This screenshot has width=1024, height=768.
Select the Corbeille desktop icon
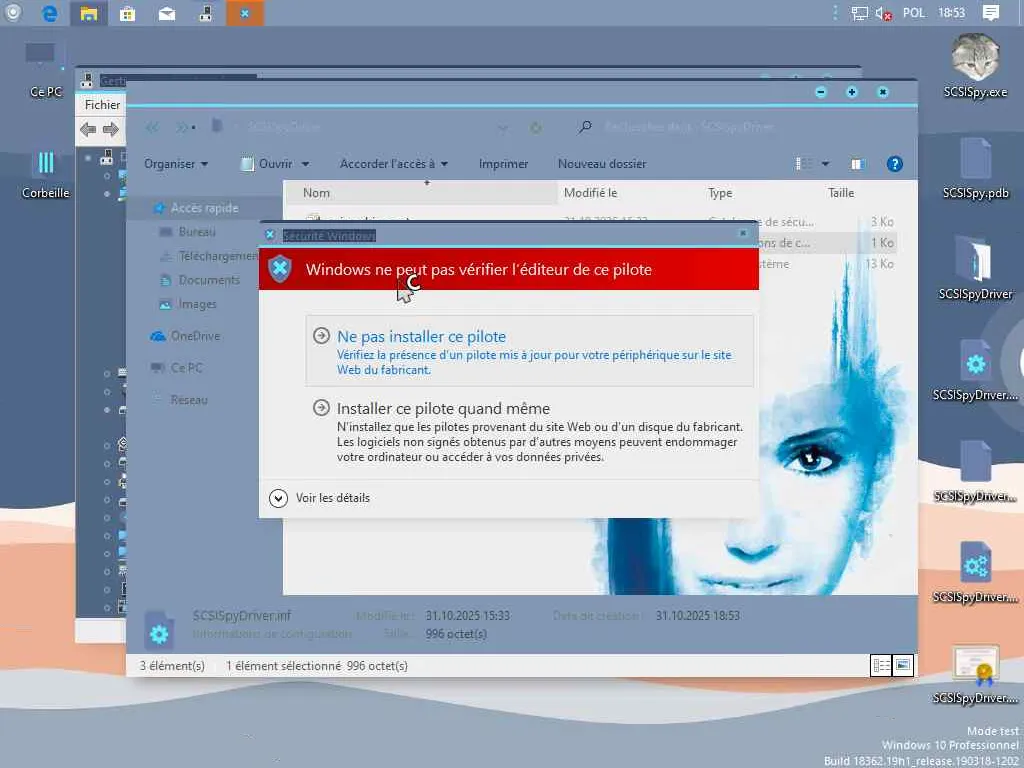click(45, 173)
